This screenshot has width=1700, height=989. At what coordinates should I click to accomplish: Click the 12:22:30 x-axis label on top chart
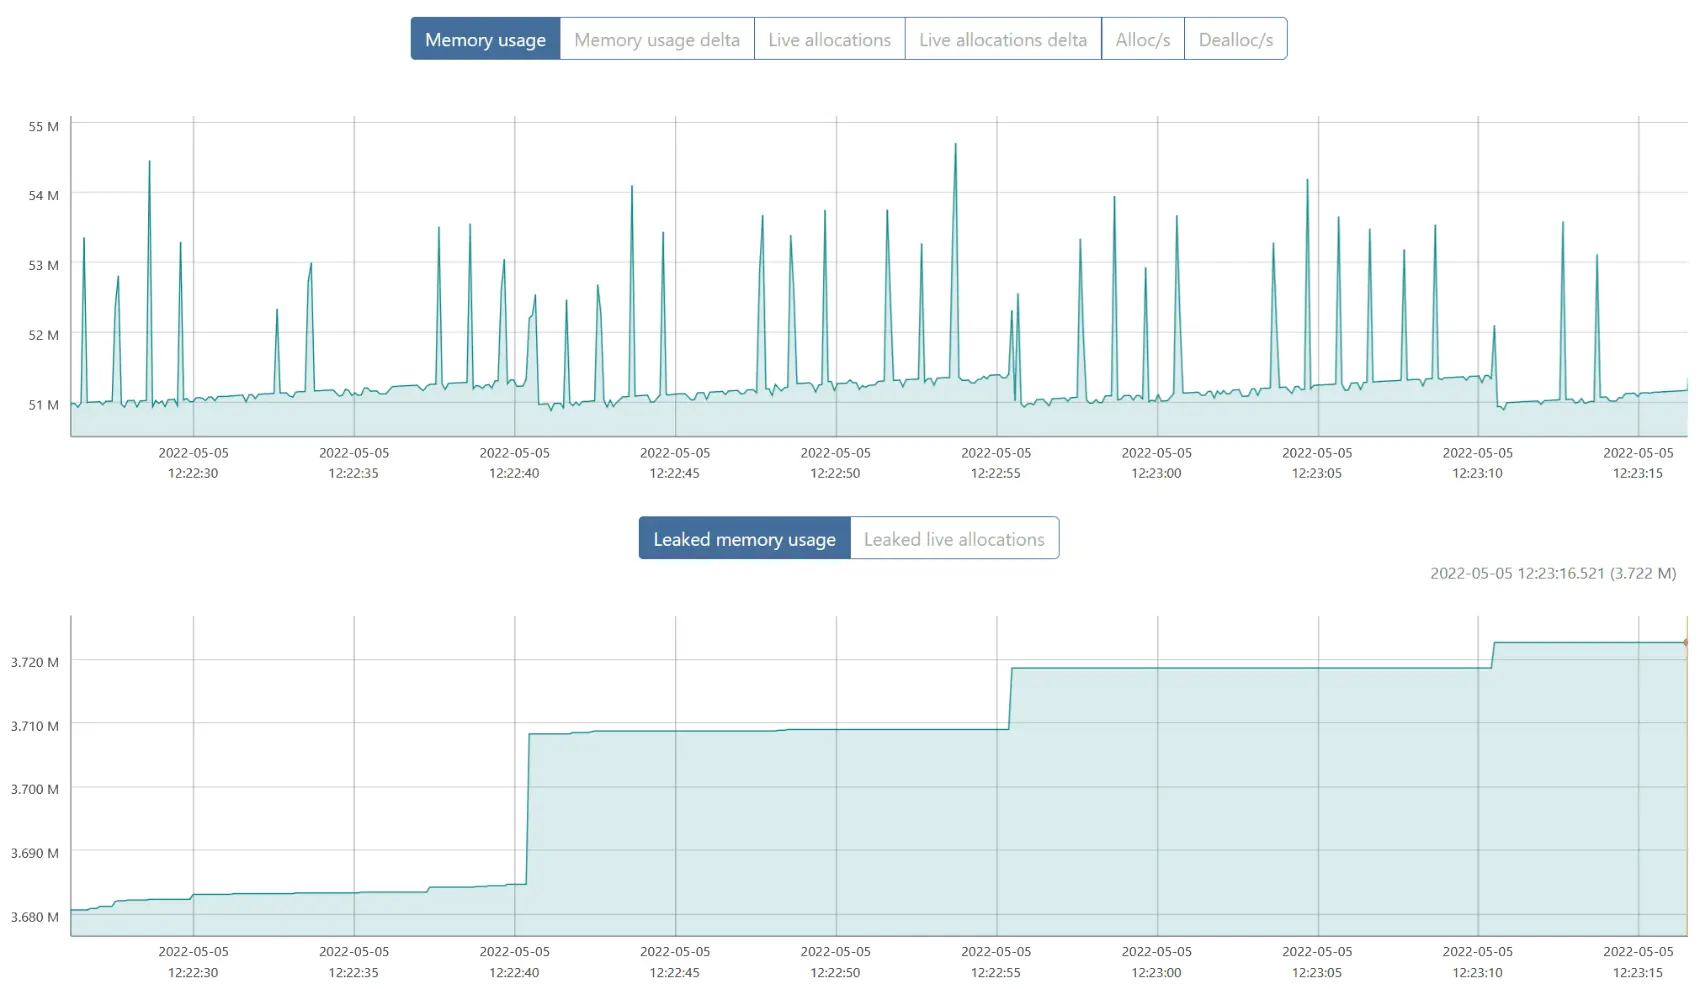[193, 463]
